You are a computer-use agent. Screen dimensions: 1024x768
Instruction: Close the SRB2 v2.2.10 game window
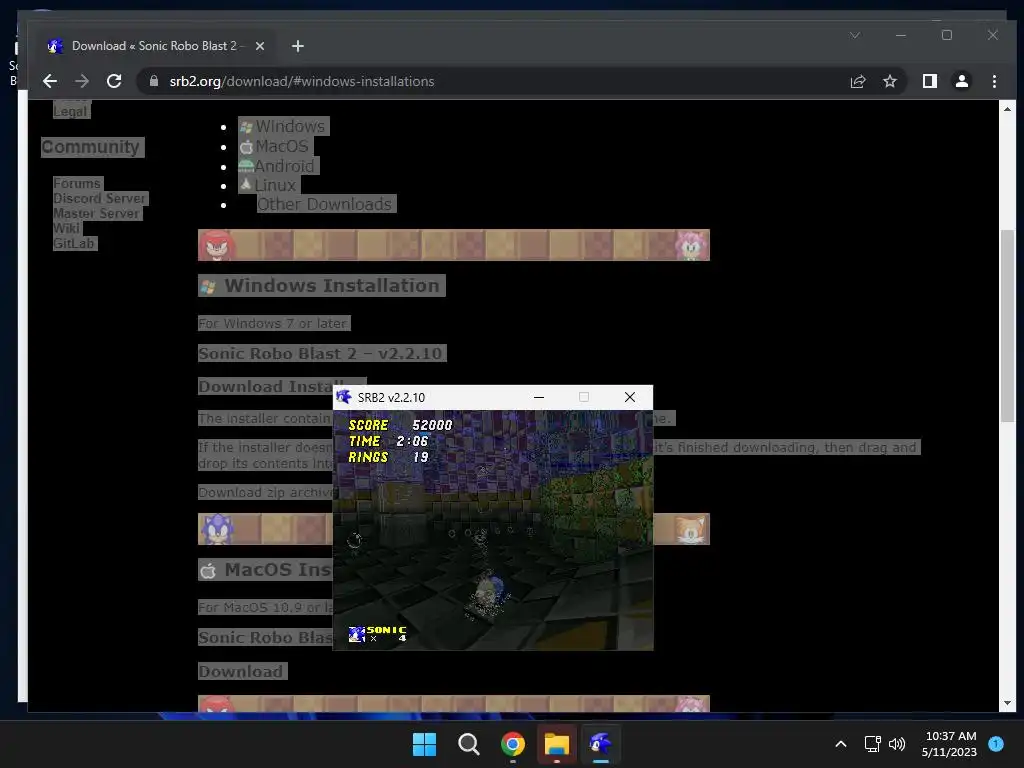630,397
